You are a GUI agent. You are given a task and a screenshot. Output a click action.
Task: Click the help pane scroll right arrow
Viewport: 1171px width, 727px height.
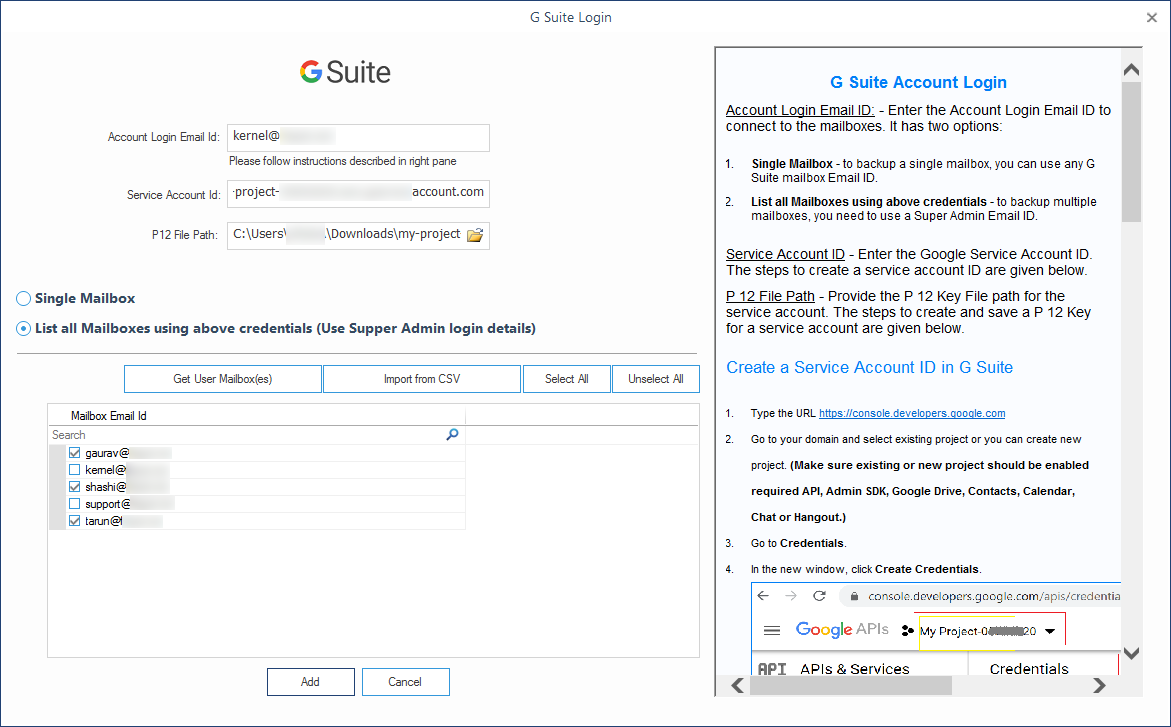click(x=1099, y=685)
